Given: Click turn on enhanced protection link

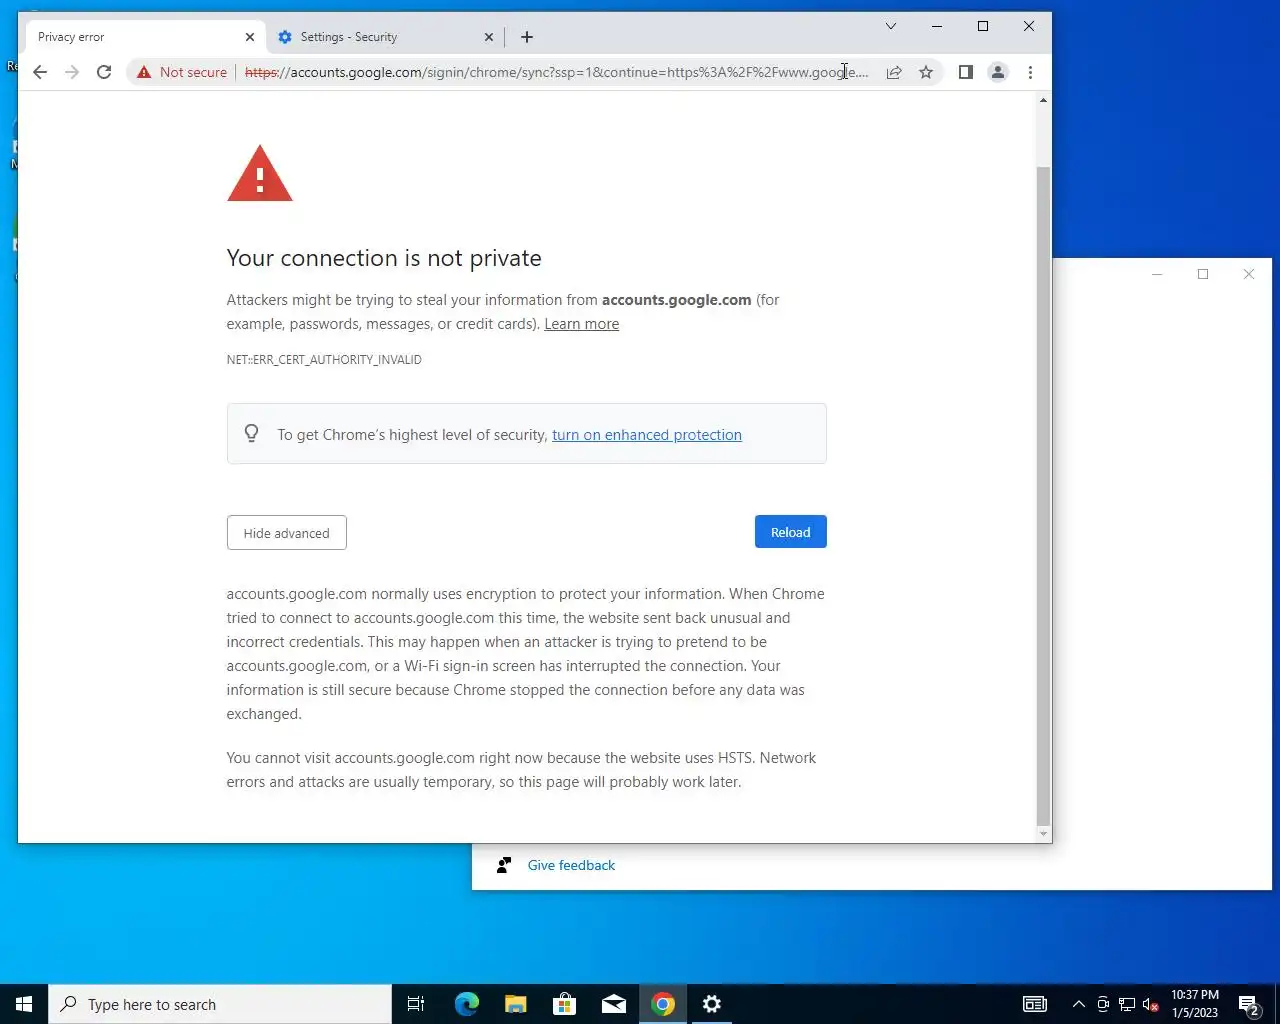Looking at the screenshot, I should 647,435.
